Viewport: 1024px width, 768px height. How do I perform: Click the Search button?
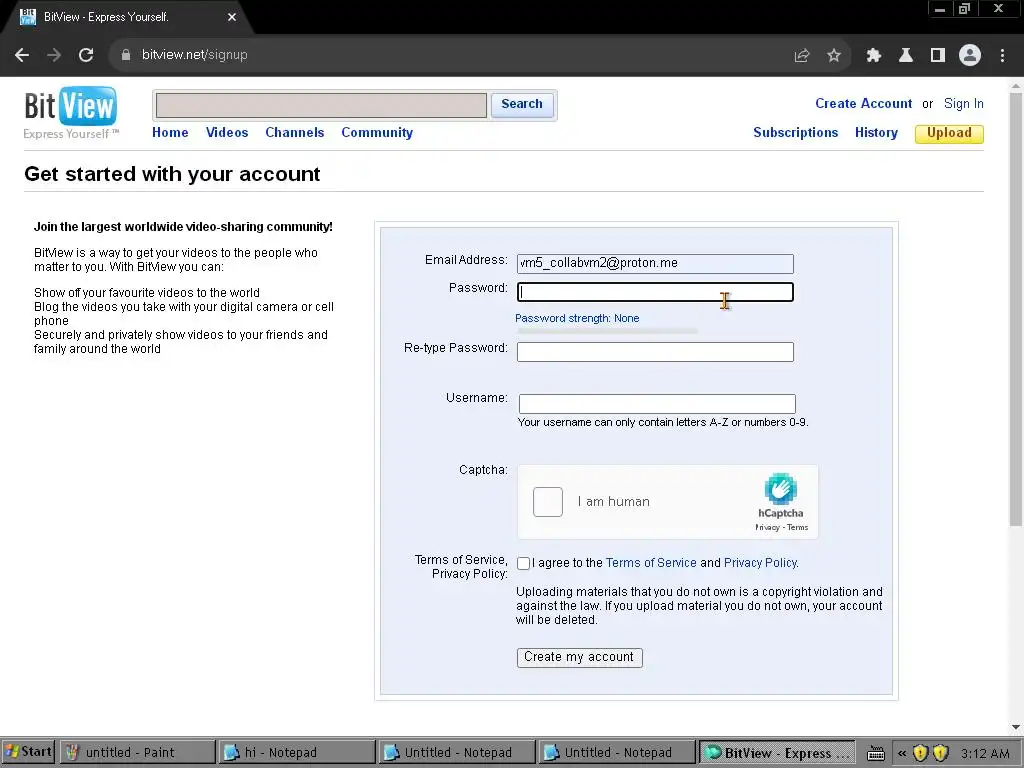coord(522,104)
